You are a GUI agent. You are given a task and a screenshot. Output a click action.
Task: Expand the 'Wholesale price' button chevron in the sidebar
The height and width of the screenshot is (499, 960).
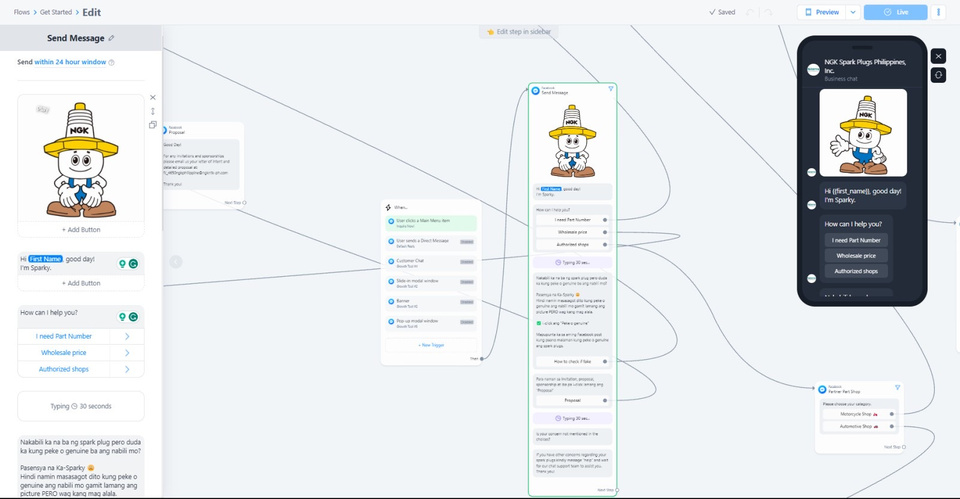point(127,353)
